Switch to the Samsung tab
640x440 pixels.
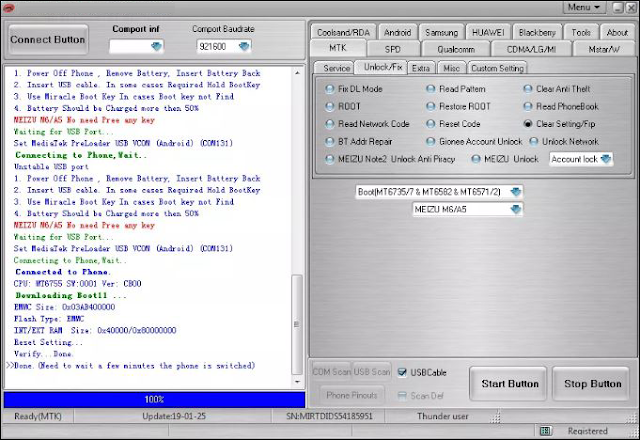(441, 33)
